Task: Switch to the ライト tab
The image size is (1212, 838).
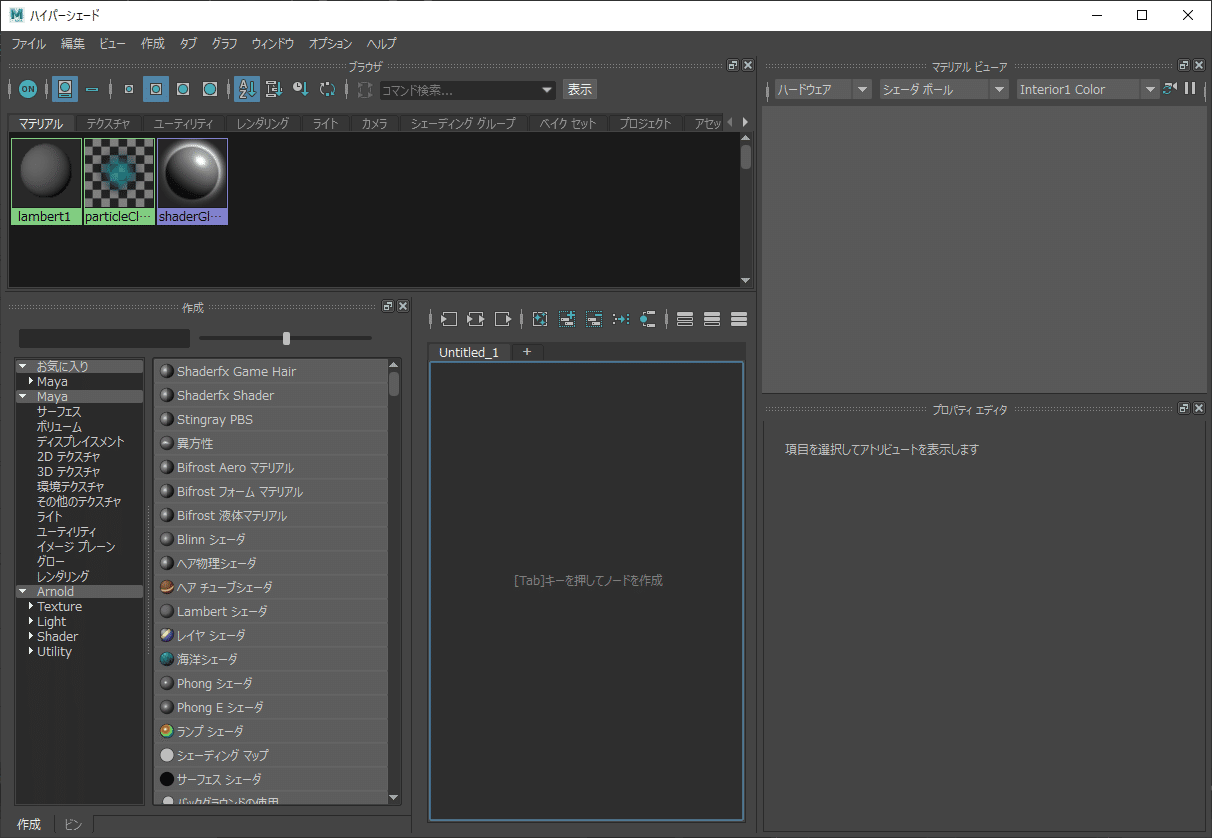Action: point(325,123)
